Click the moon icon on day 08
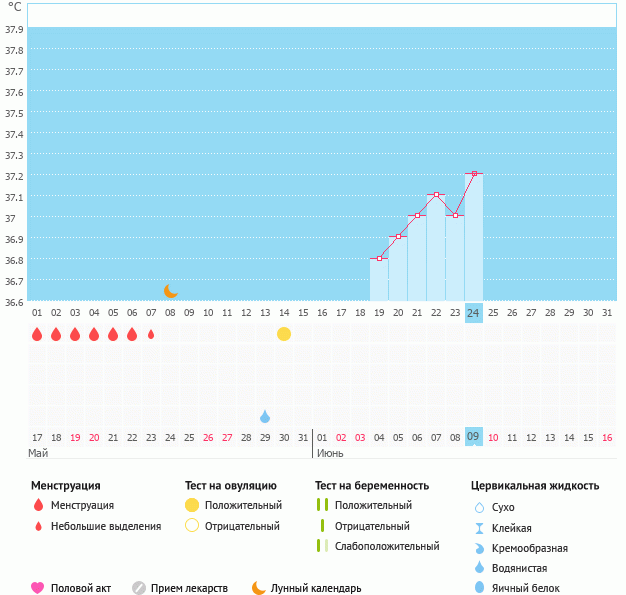 [171, 291]
